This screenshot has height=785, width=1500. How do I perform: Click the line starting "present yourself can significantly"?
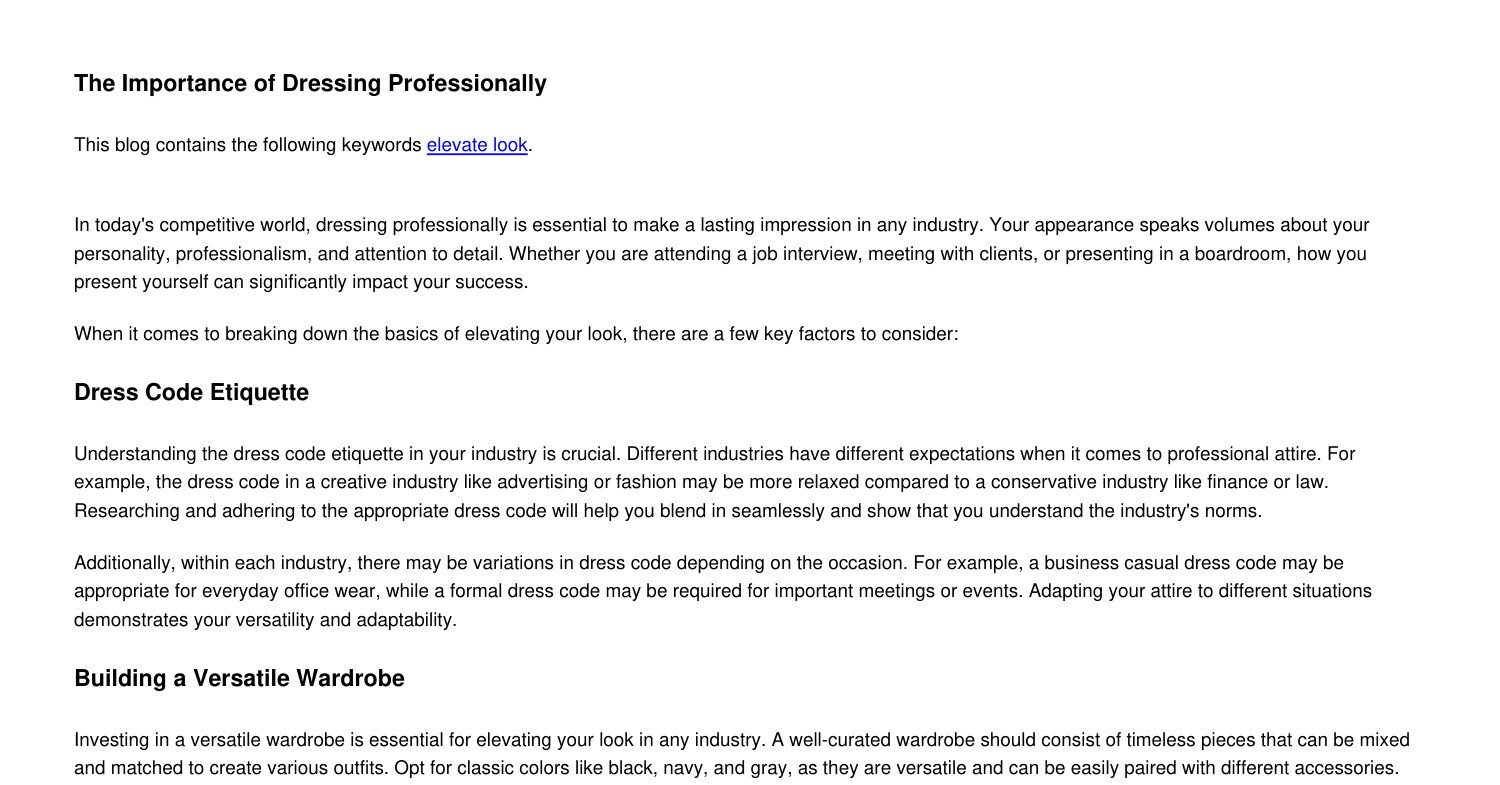301,282
